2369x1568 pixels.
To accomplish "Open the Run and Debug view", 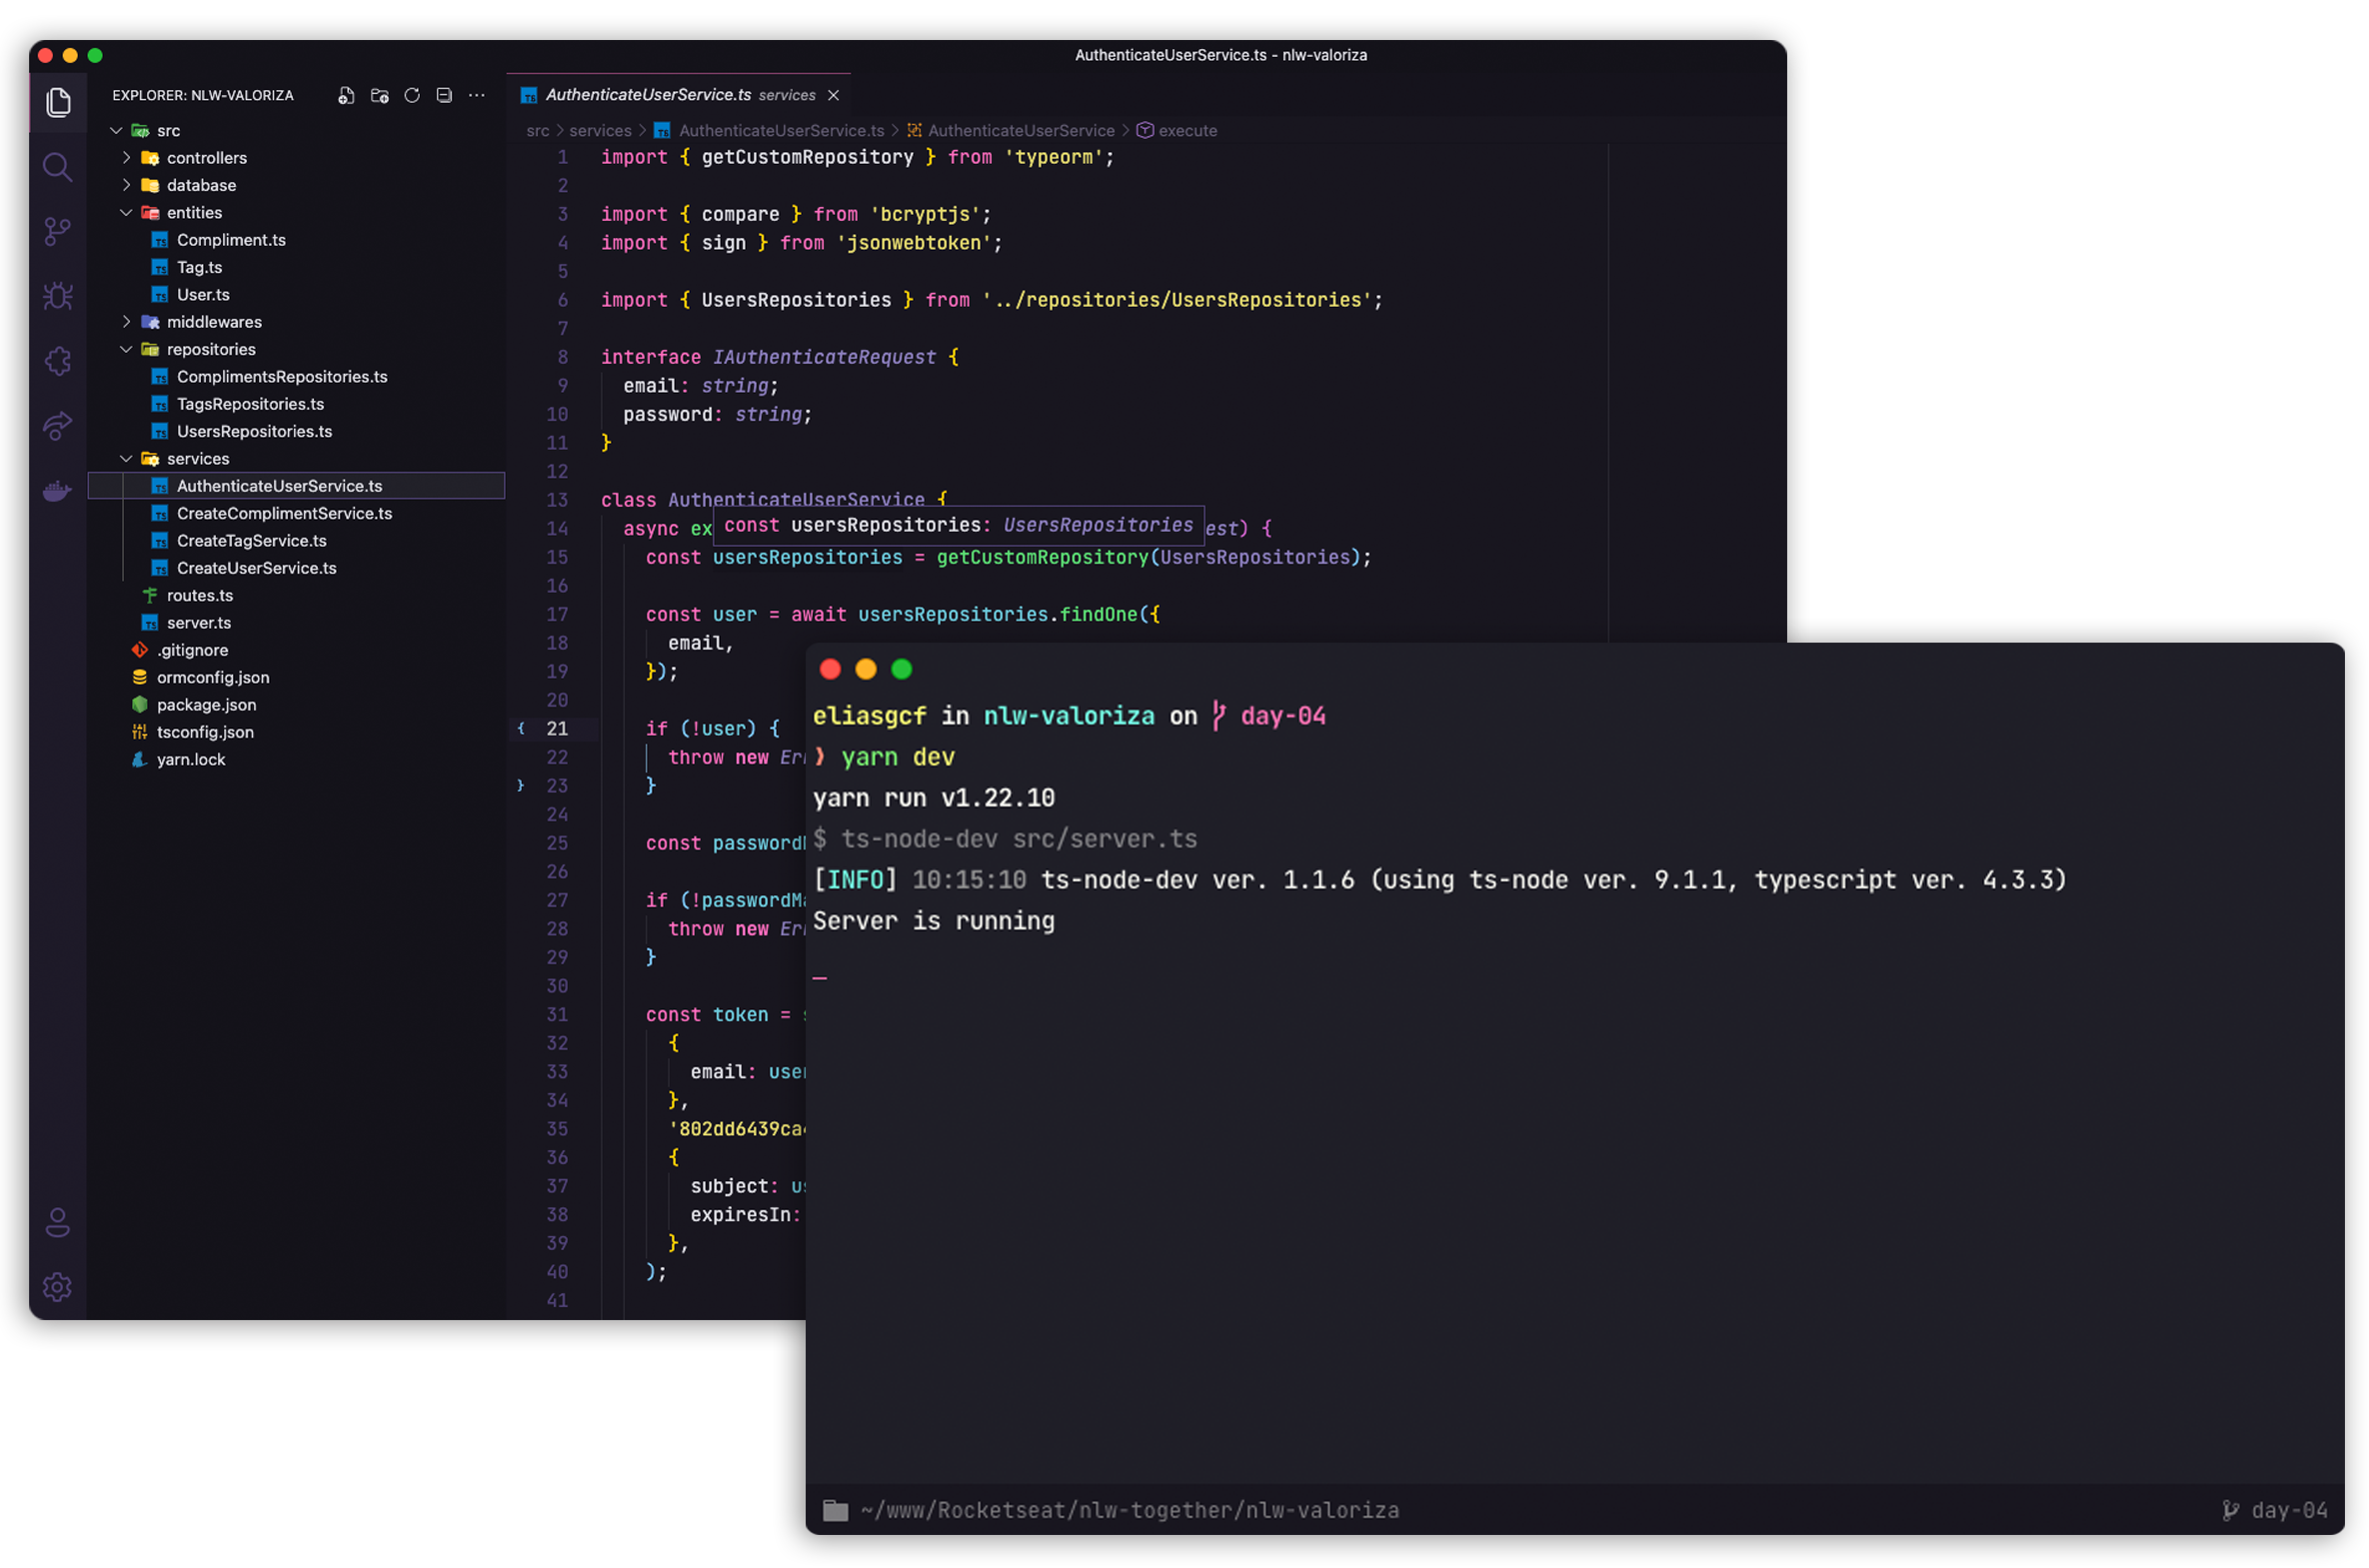I will coord(57,296).
